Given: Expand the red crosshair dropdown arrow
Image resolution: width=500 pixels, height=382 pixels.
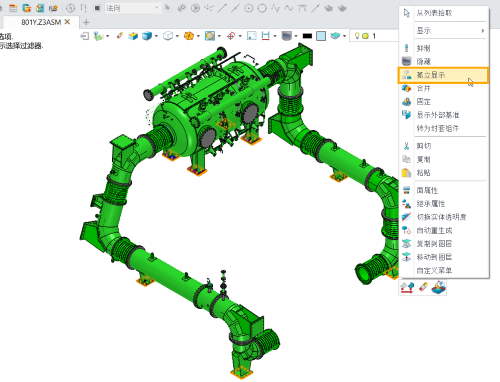Looking at the screenshot, I should [x=240, y=36].
